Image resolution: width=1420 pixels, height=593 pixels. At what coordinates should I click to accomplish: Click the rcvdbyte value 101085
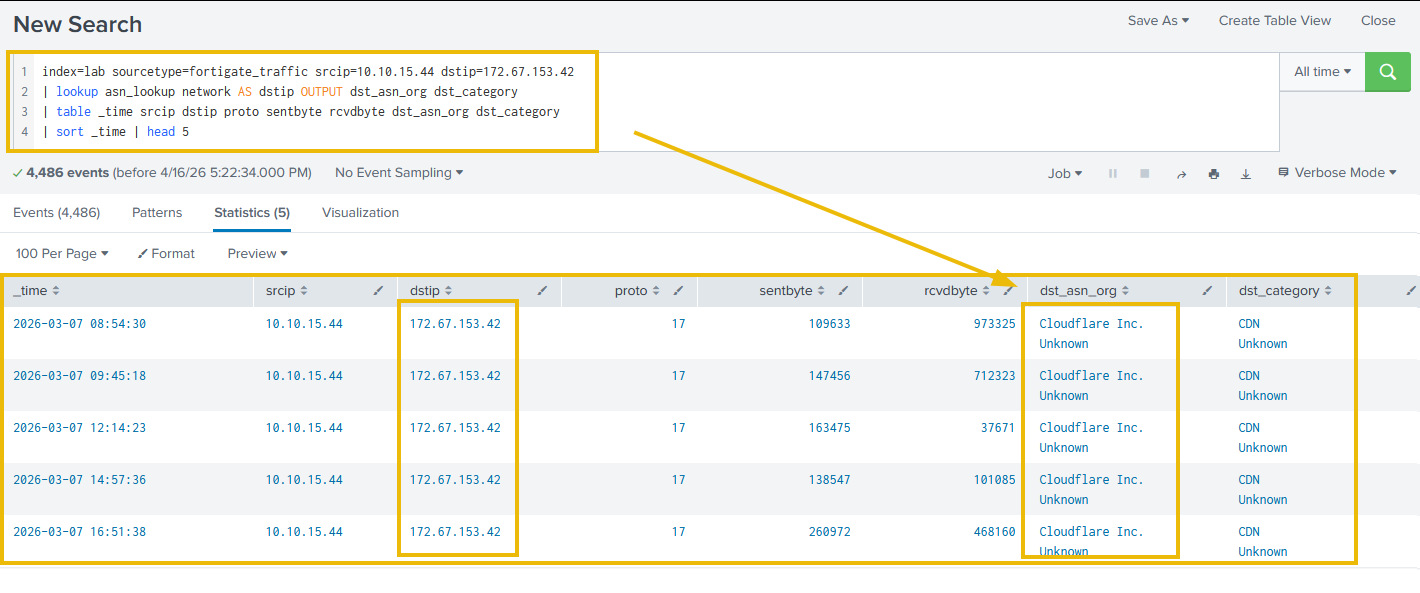coord(994,480)
